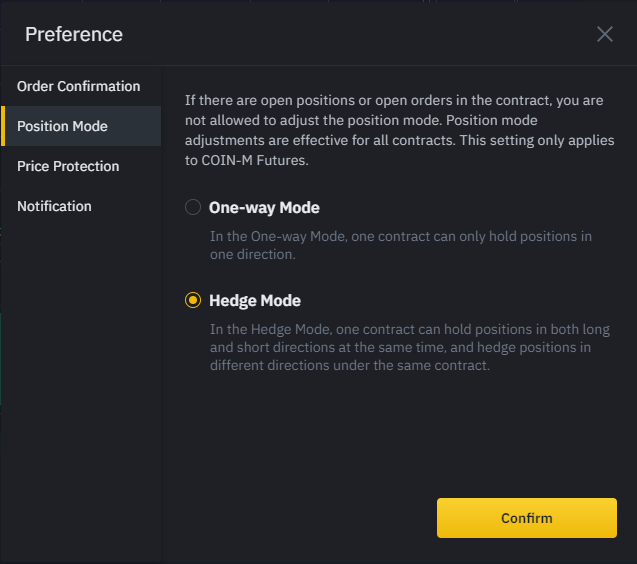The image size is (637, 564).
Task: Click the bold One-way Mode label
Action: pyautogui.click(x=264, y=208)
